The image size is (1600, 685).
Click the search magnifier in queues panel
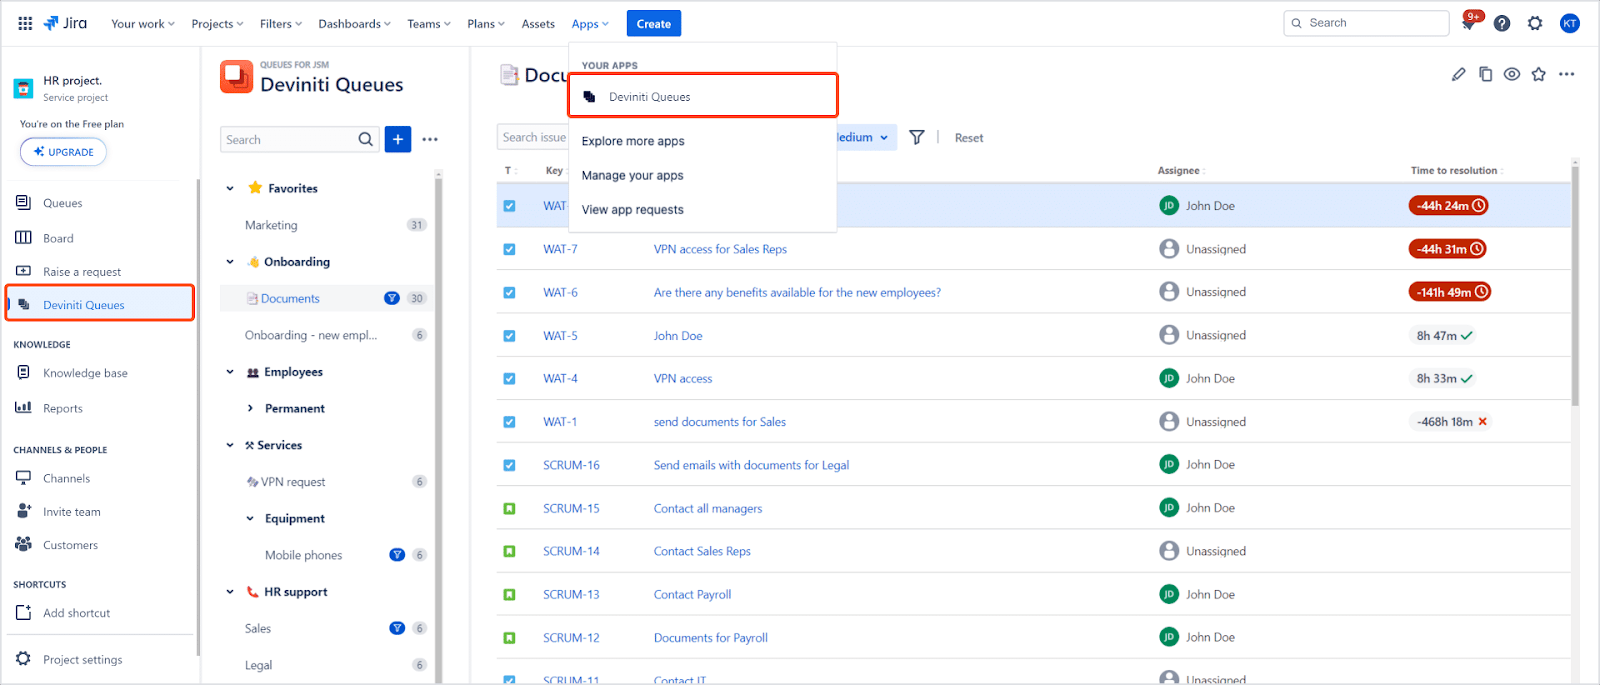[x=366, y=139]
